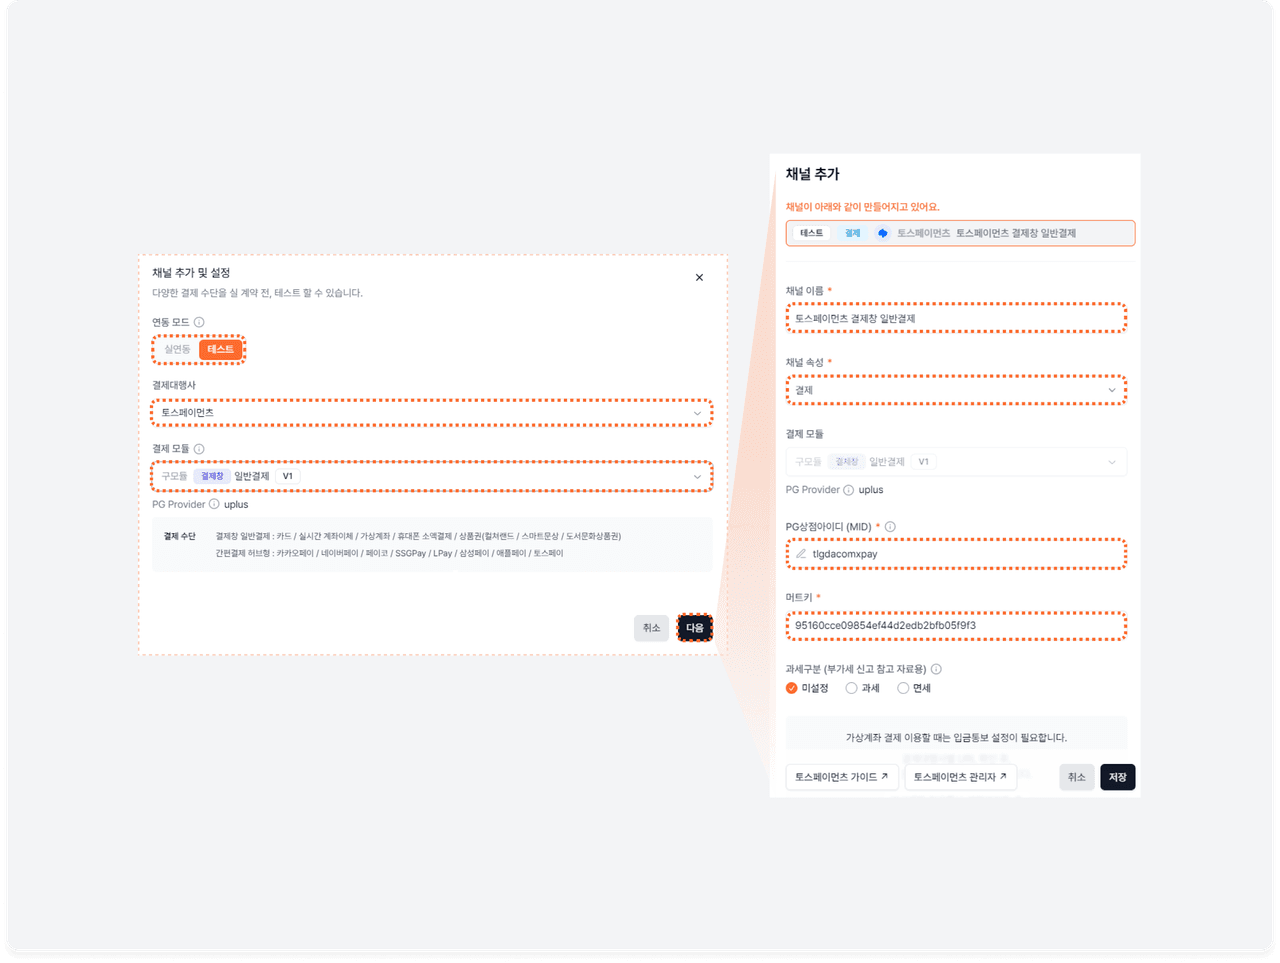
Task: Open the 채널 속성 dropdown
Action: coord(955,390)
